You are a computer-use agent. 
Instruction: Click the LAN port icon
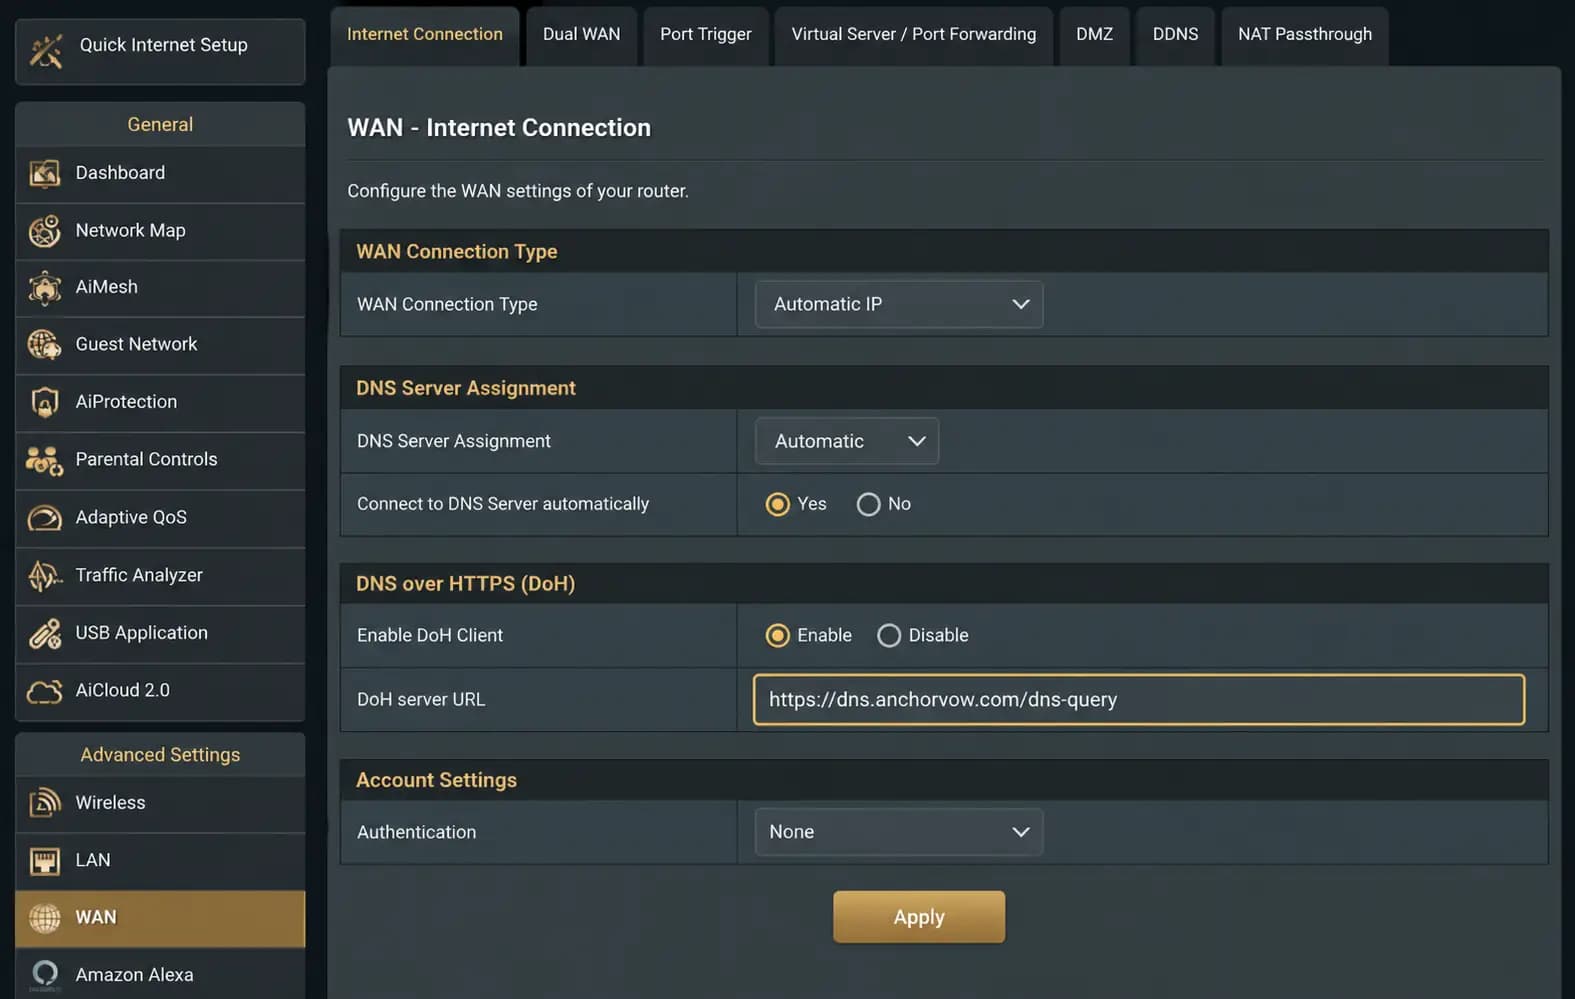coord(44,861)
